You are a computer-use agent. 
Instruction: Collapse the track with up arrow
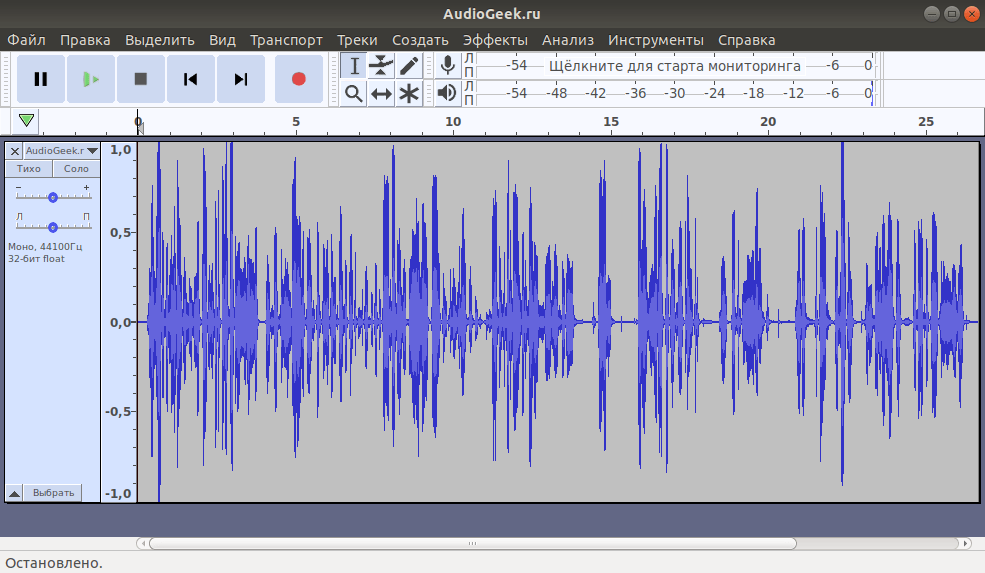click(x=14, y=493)
